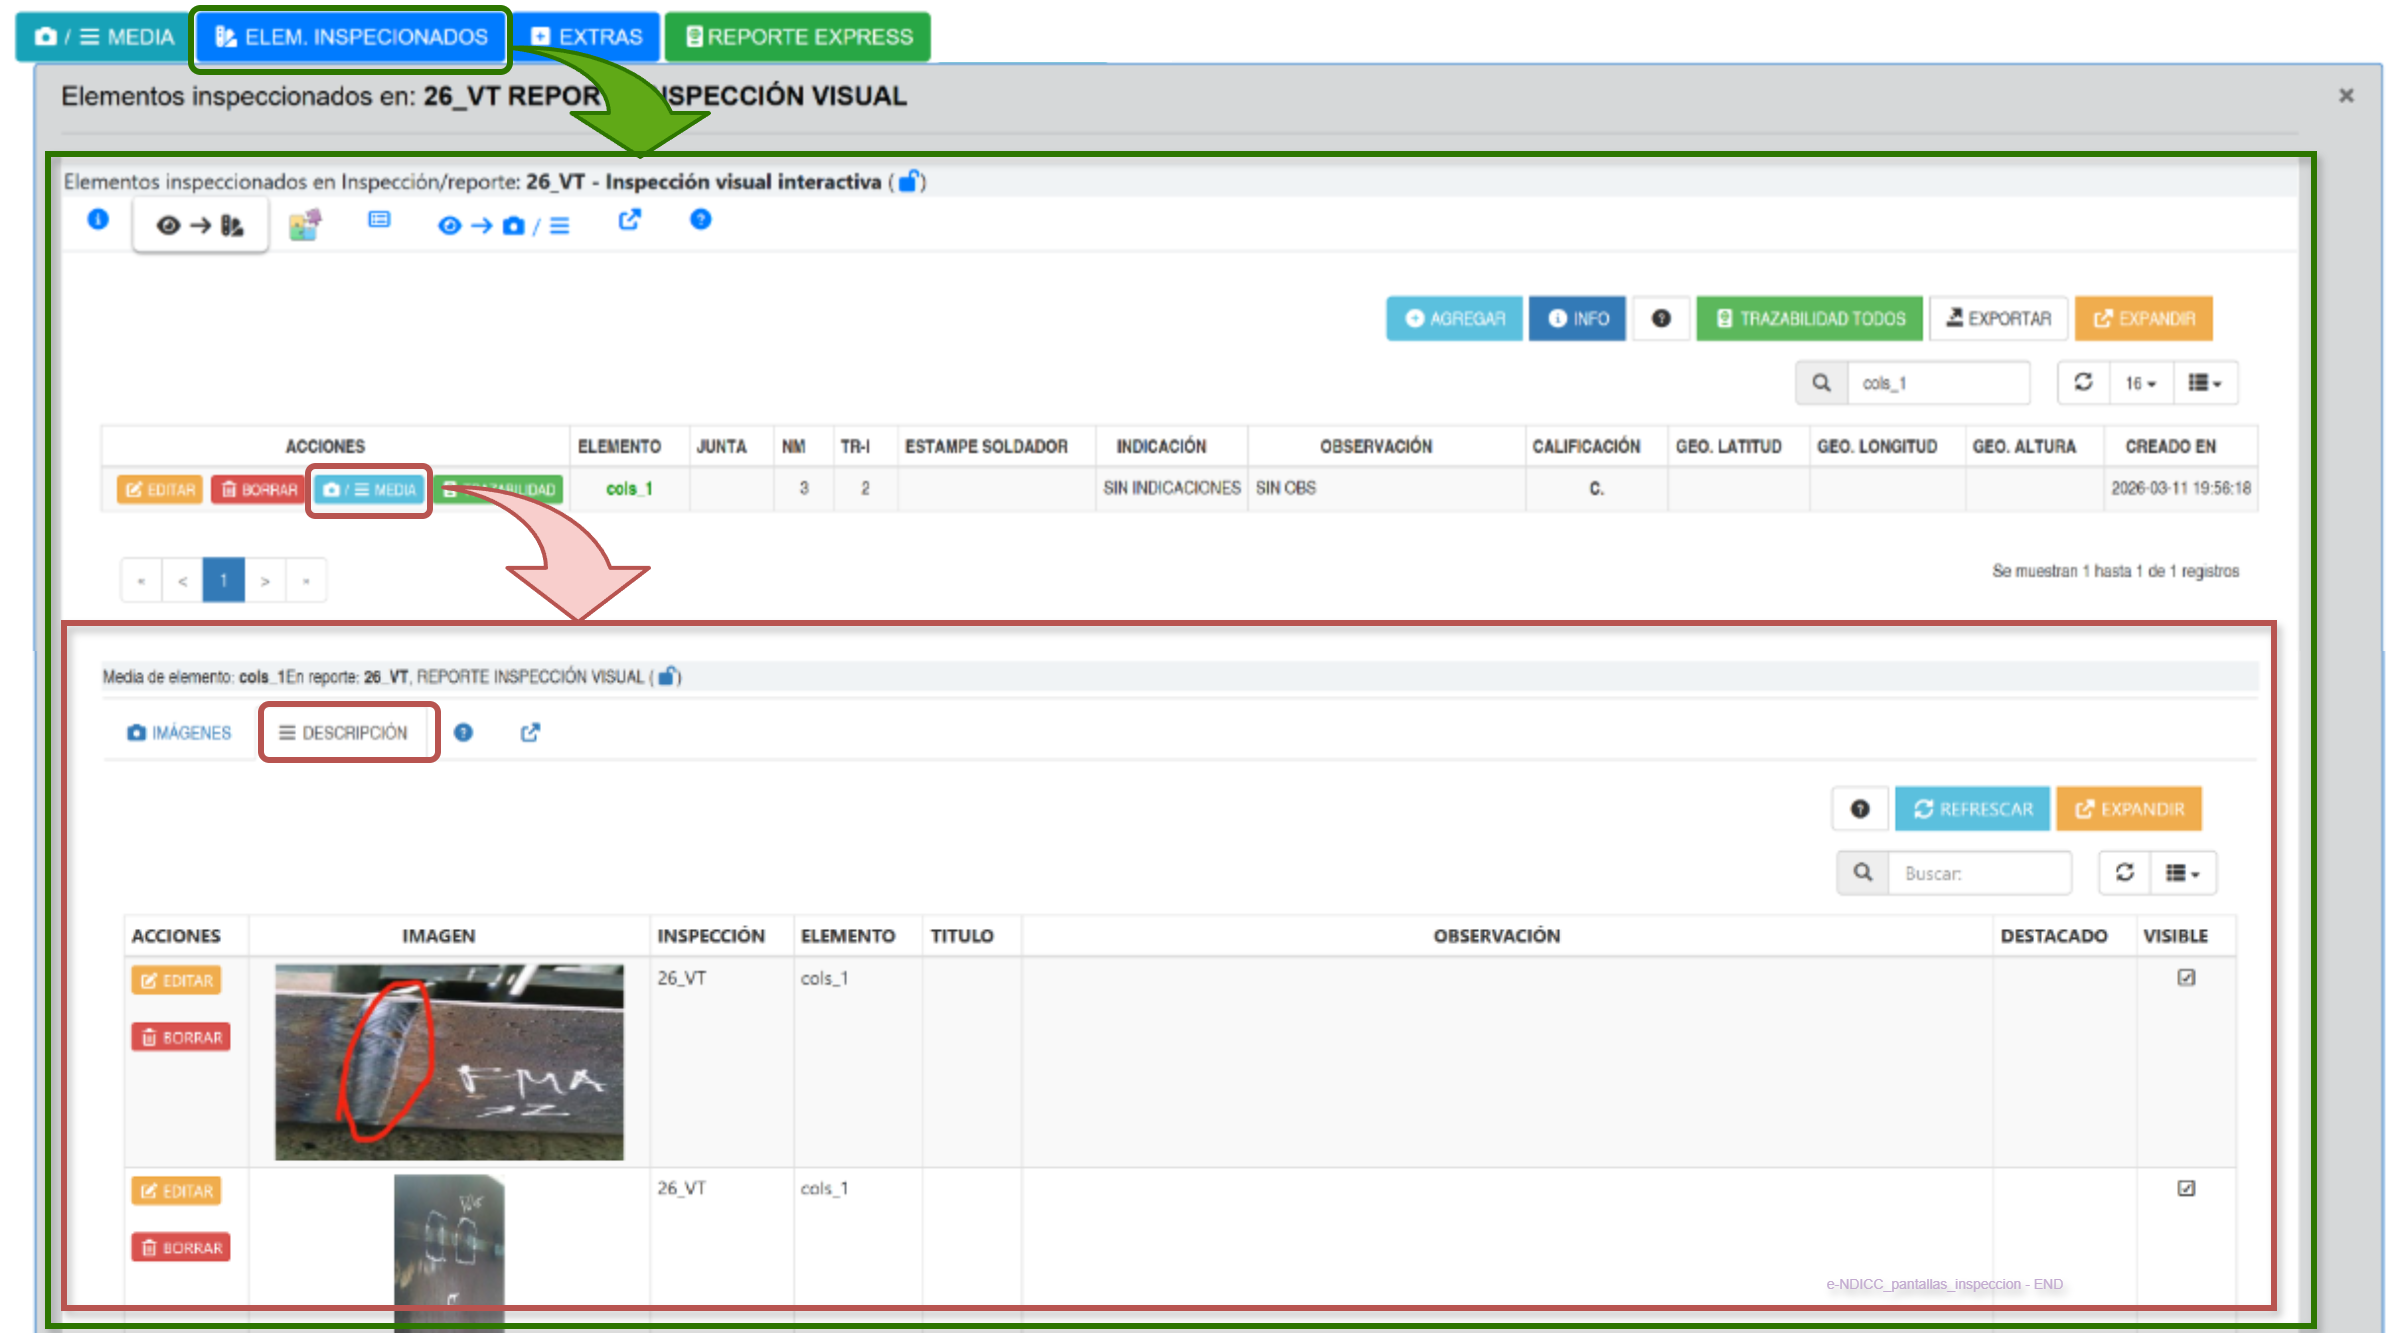Click refresh icon next to cols_1 search
Screen dimensions: 2395x1333
click(x=2084, y=382)
